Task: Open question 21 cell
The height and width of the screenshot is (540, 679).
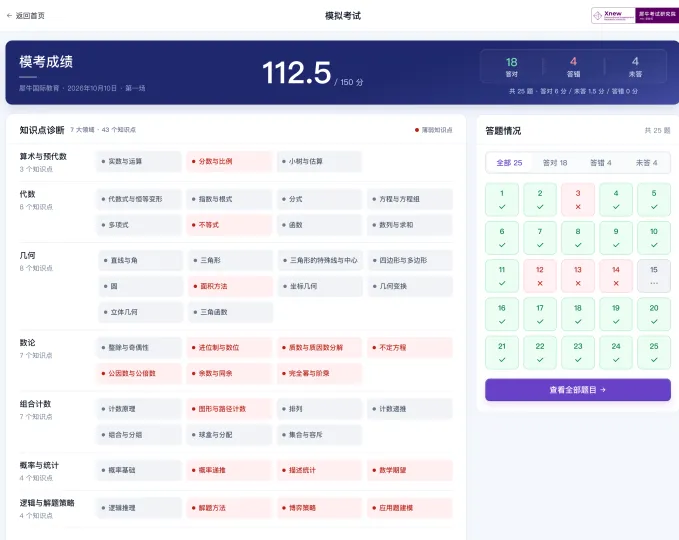Action: tap(502, 352)
